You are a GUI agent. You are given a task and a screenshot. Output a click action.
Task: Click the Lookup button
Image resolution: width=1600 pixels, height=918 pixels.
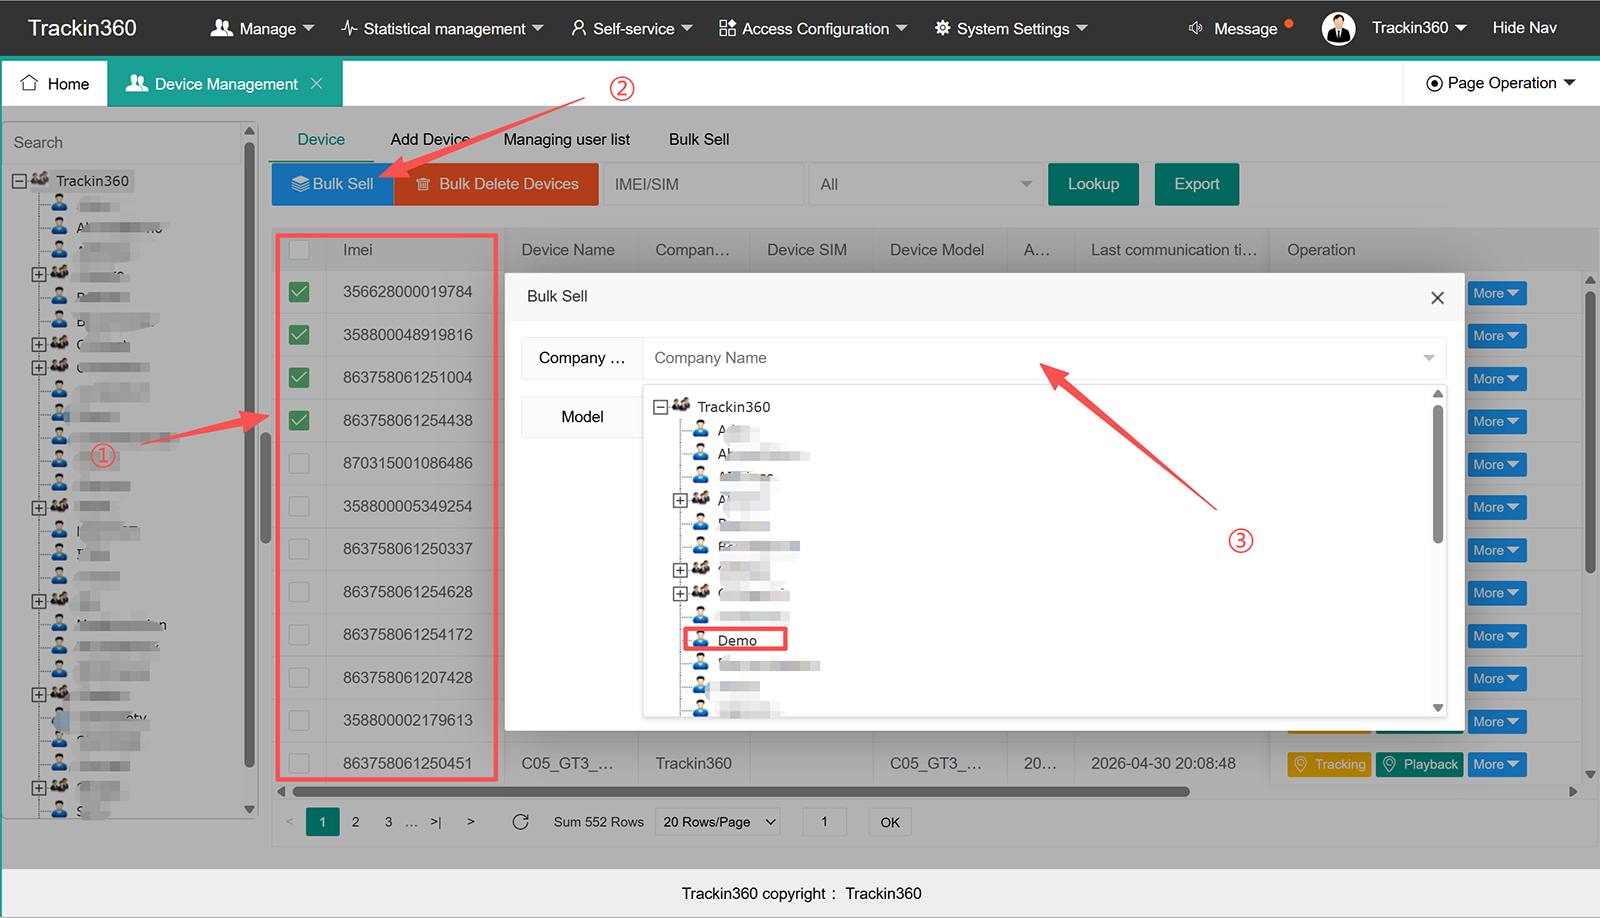point(1093,184)
